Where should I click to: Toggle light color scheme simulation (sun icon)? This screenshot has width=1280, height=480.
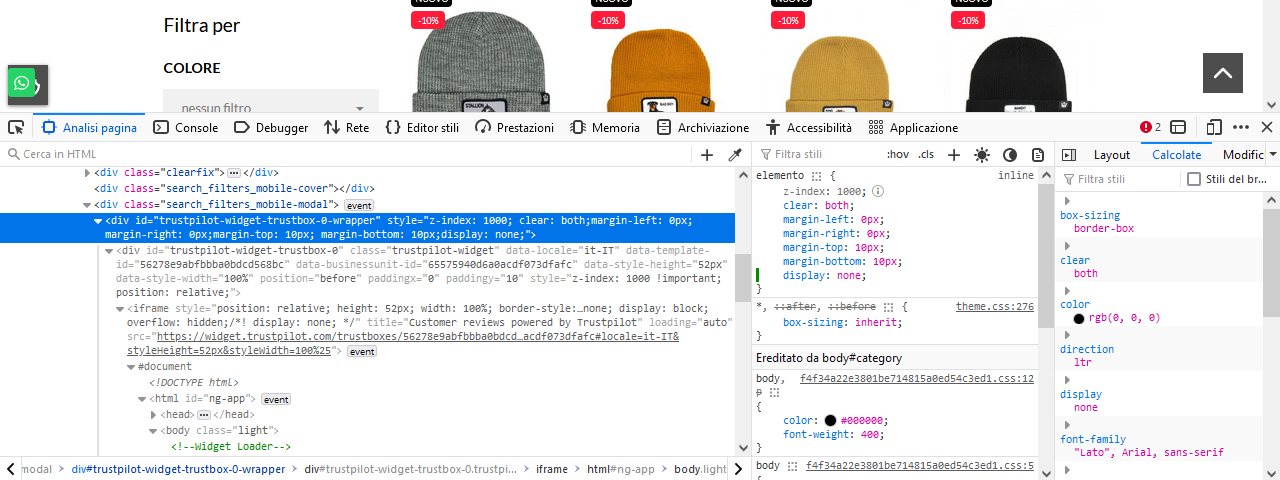(x=982, y=155)
